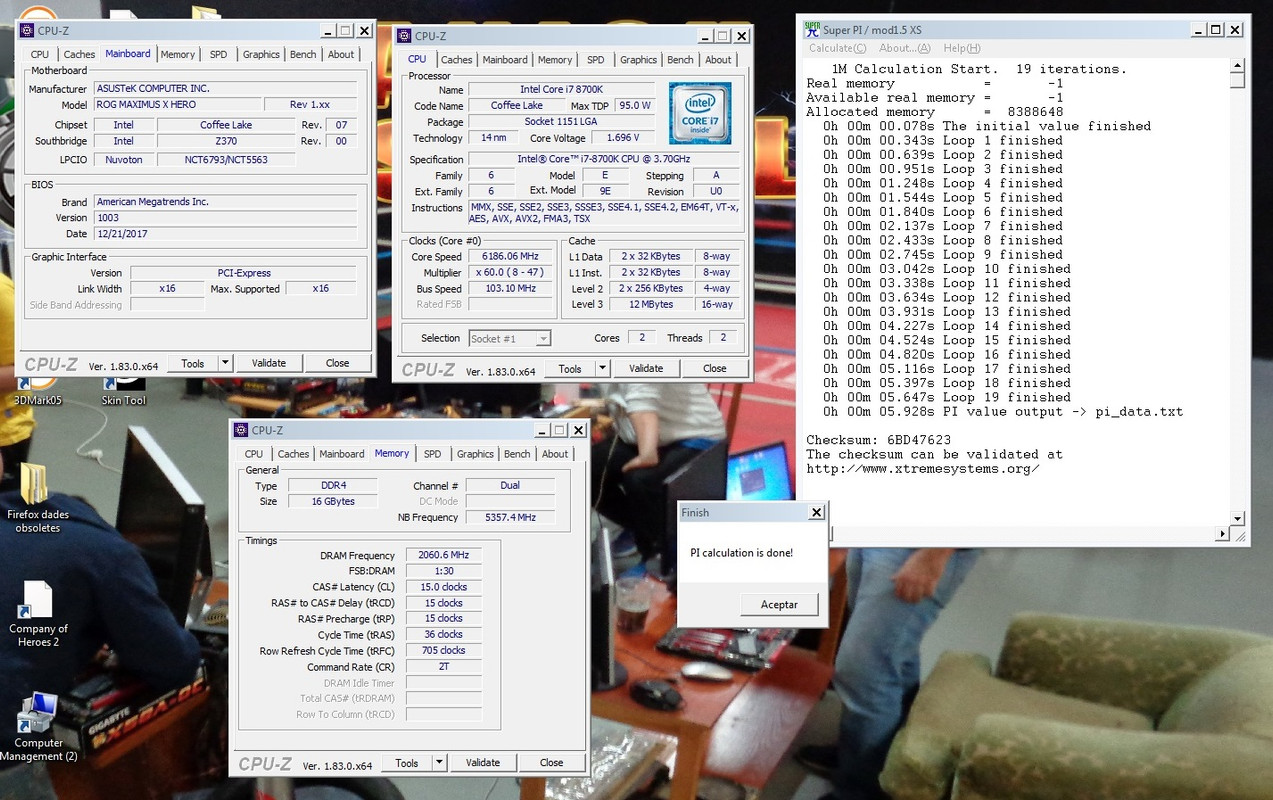Viewport: 1273px width, 800px height.
Task: Click the tRFC 705 clocks value
Action: (x=443, y=651)
